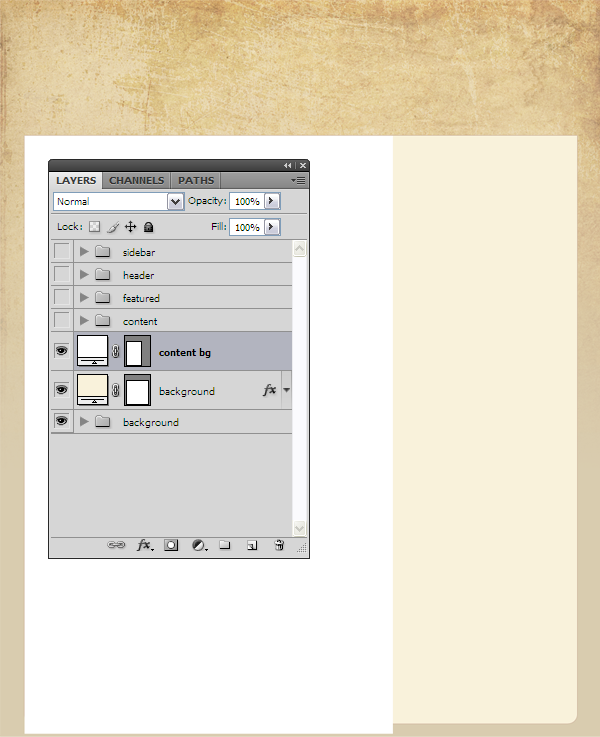Viewport: 600px width, 737px height.
Task: Click the featured group folder icon
Action: click(102, 298)
